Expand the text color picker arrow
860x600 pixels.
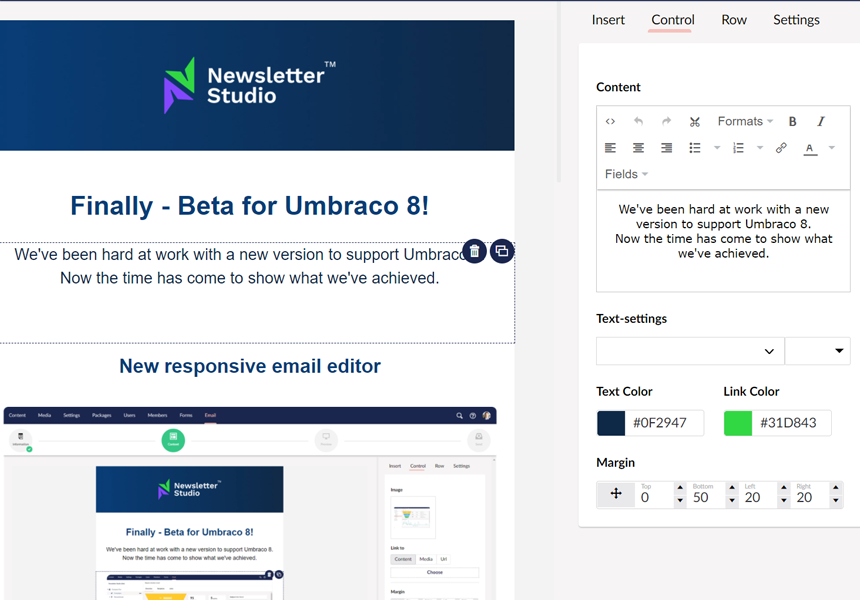tap(832, 148)
